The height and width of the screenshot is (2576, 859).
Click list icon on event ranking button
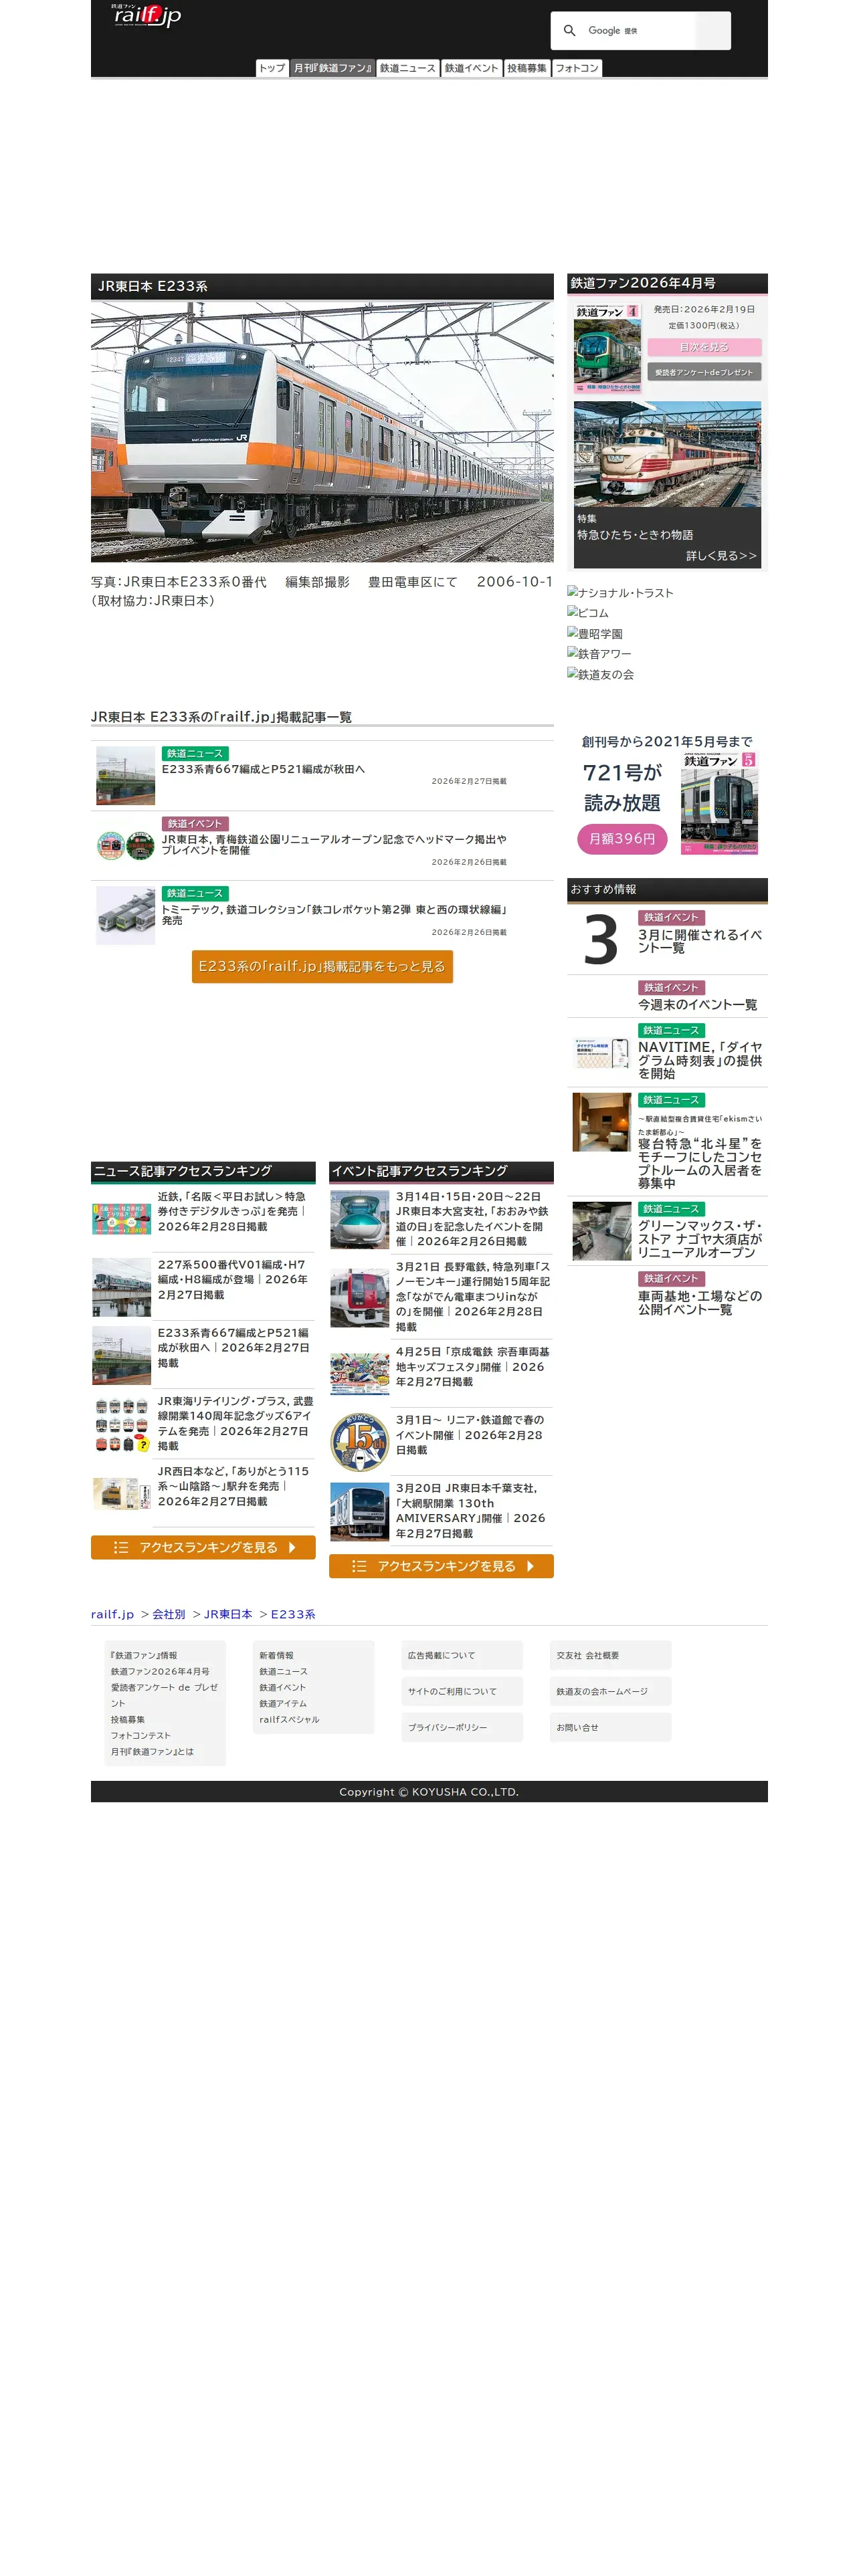pos(359,1566)
